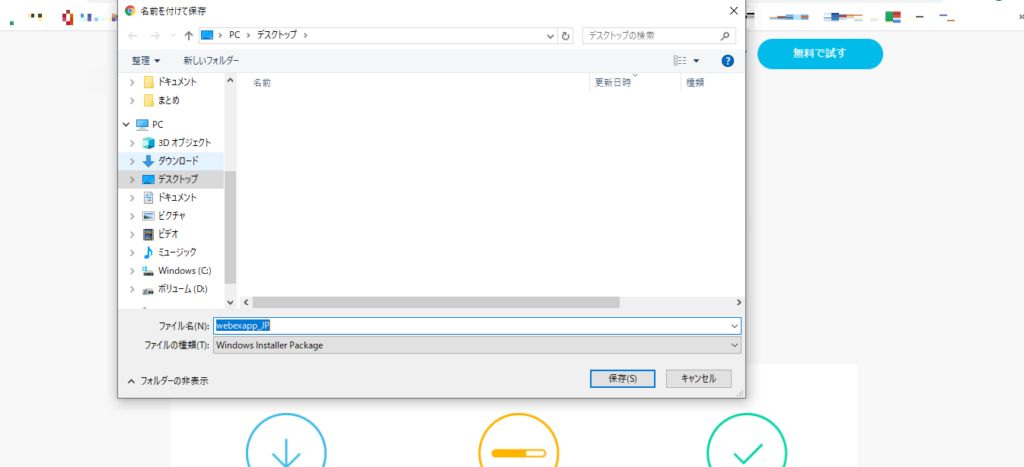1024x467 pixels.
Task: Click navigation tree scroll up arrow
Action: click(x=230, y=80)
